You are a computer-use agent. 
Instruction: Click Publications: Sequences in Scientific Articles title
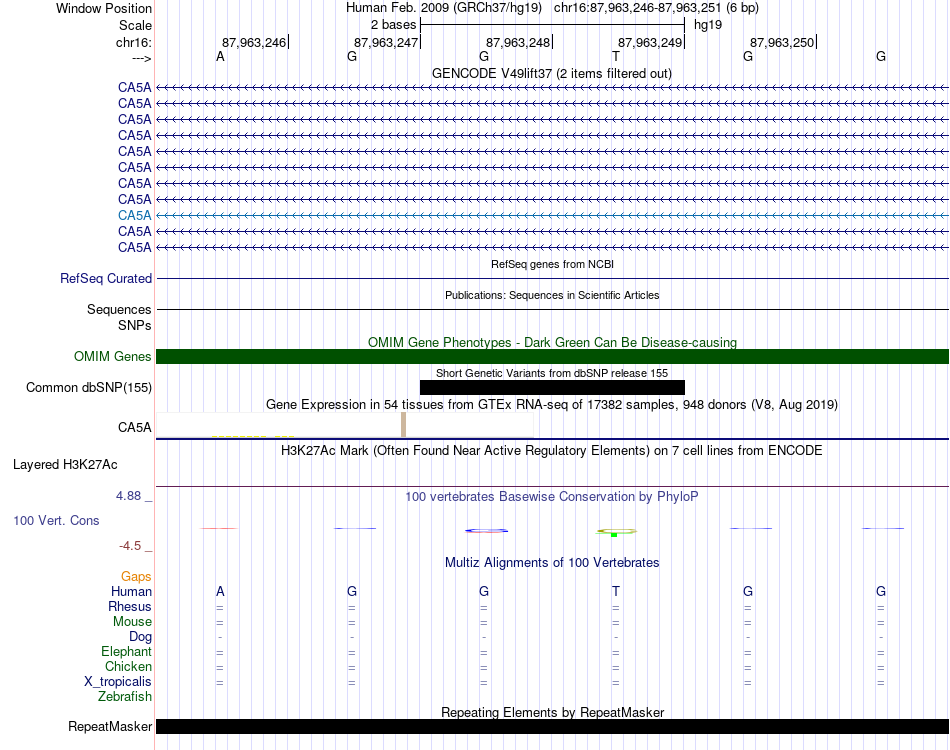point(552,295)
